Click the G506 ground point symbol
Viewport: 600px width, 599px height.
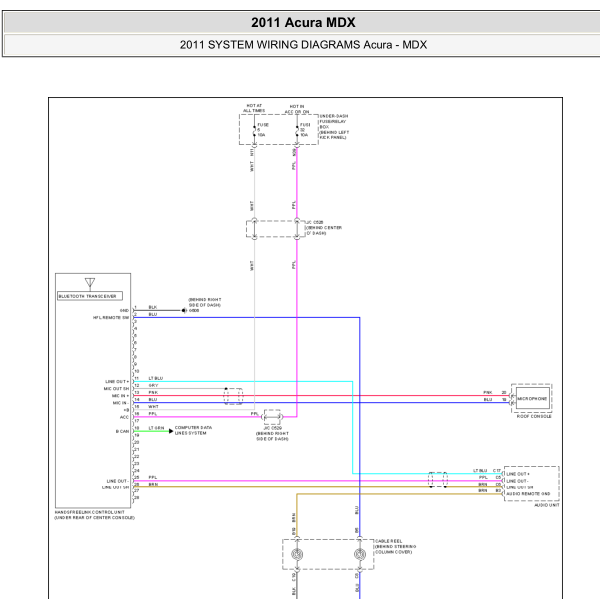coord(184,310)
